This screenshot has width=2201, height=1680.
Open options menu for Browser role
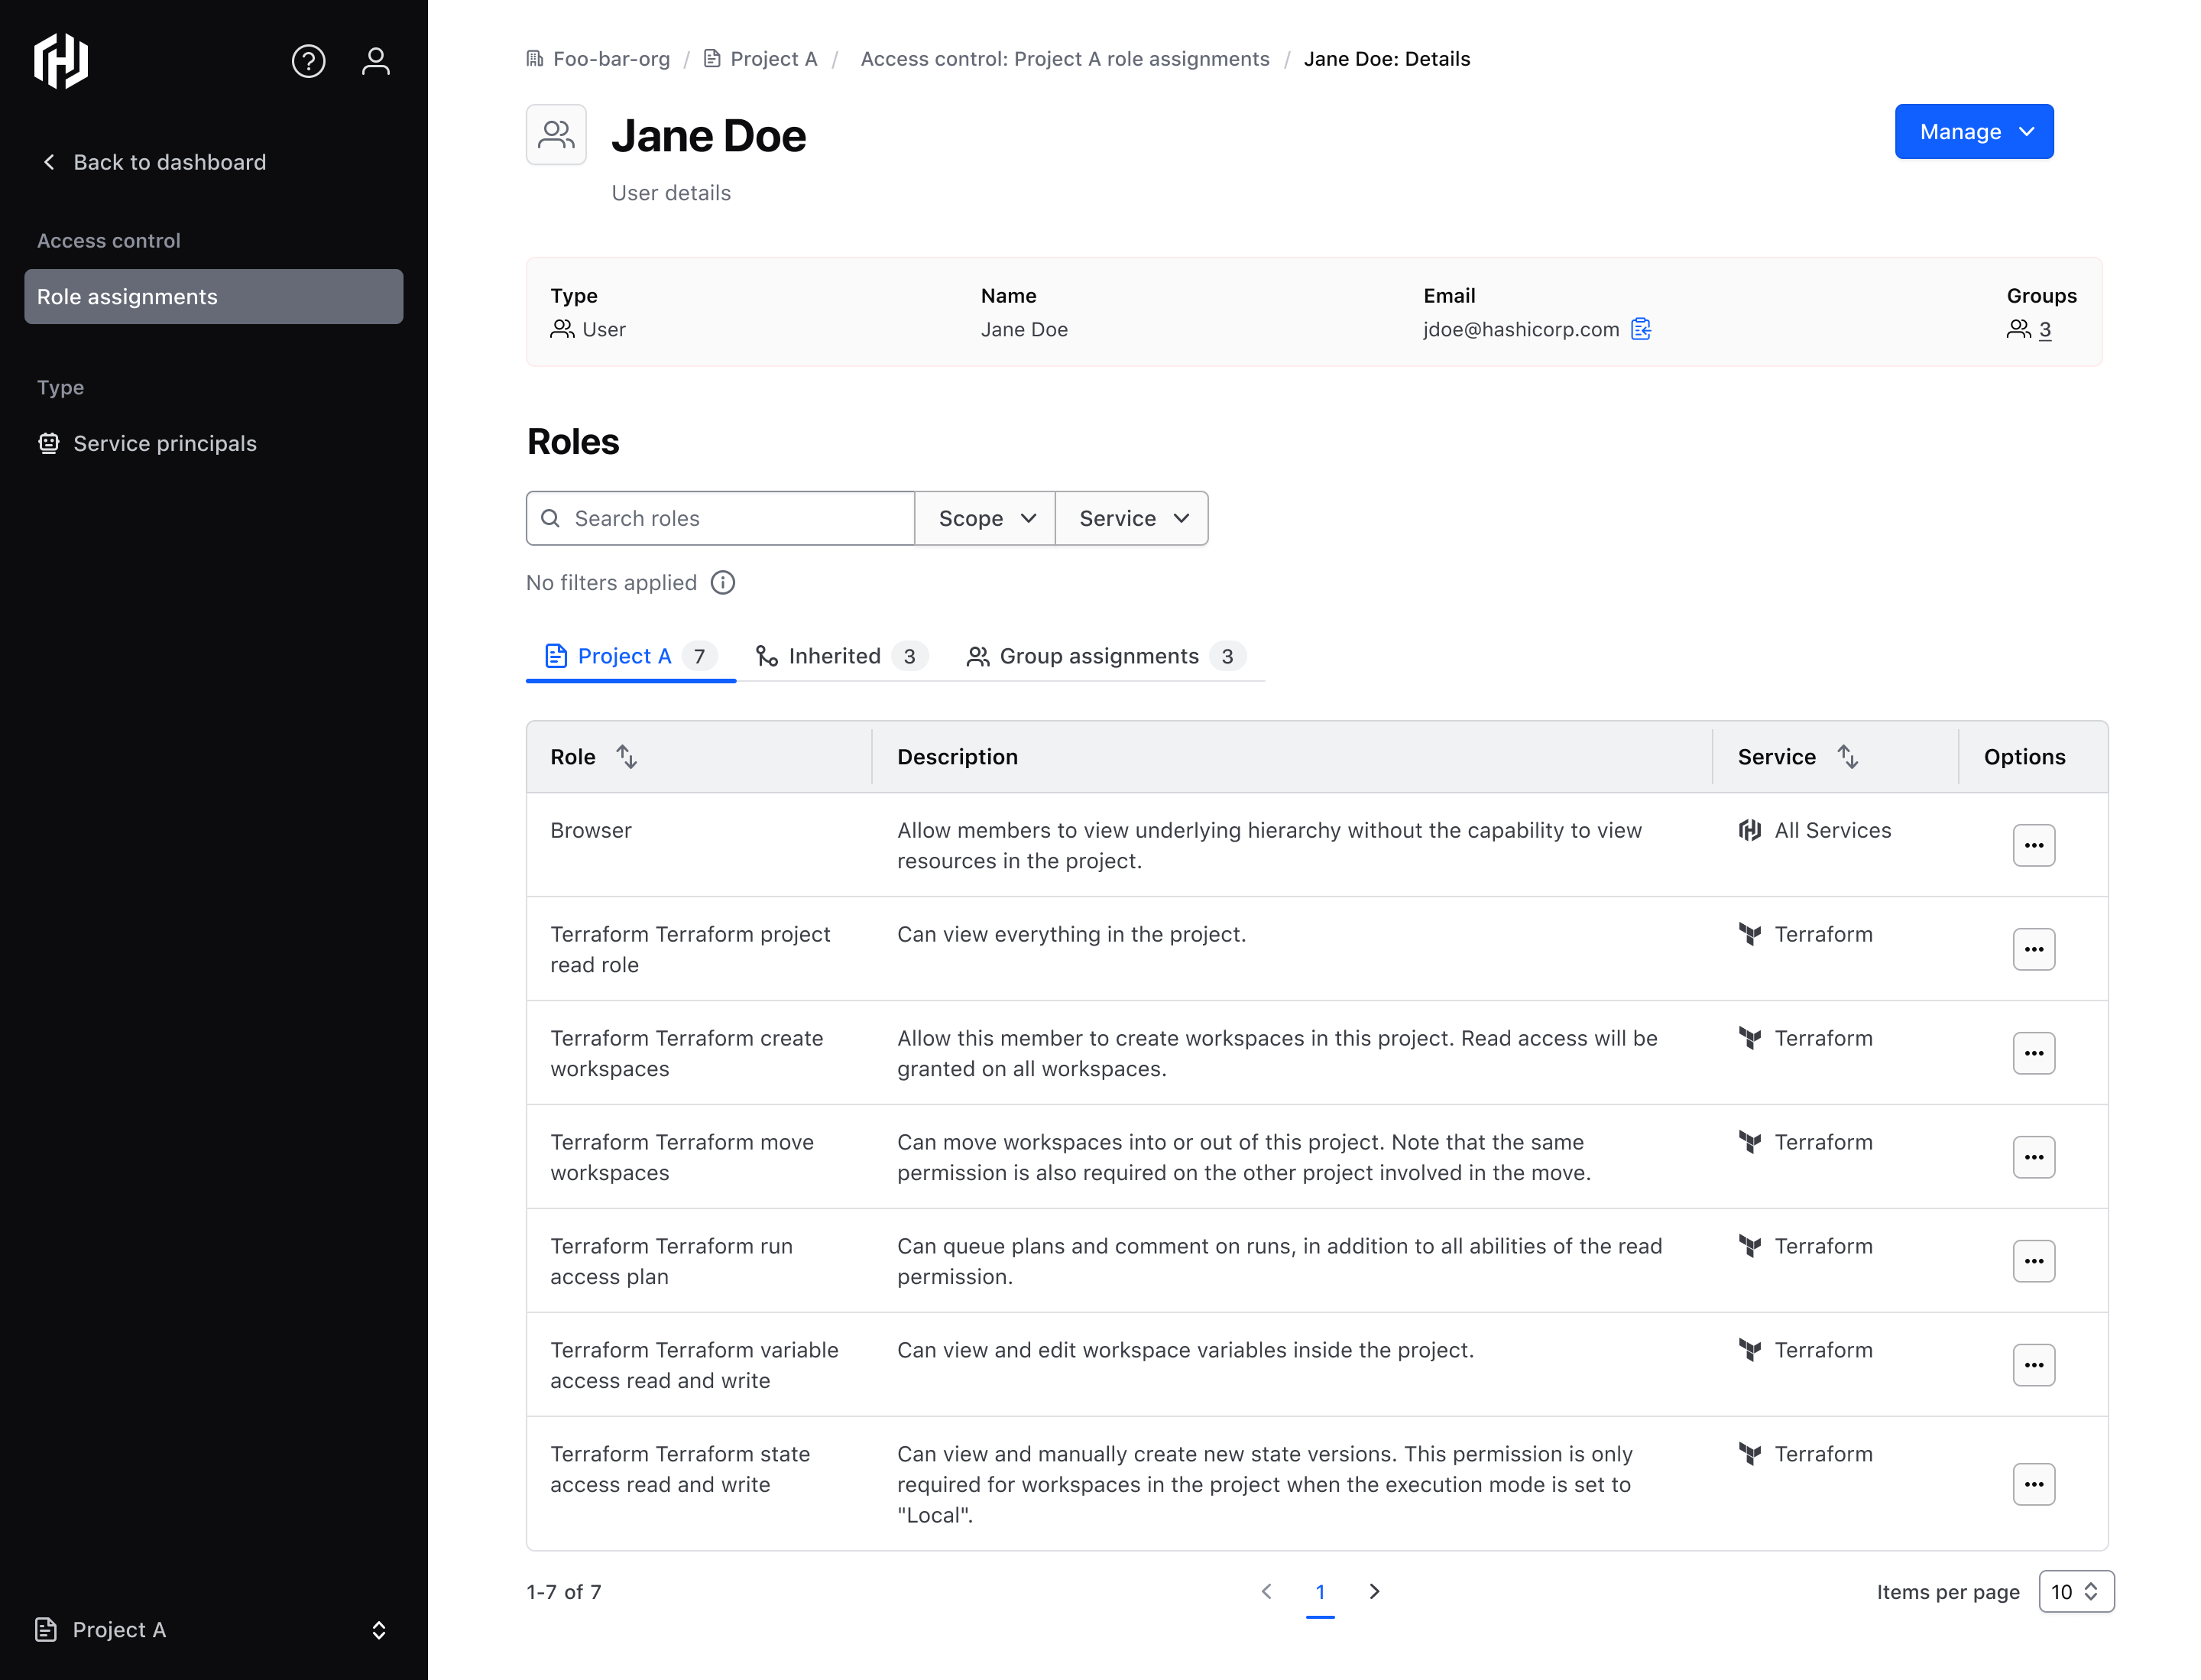point(2033,845)
